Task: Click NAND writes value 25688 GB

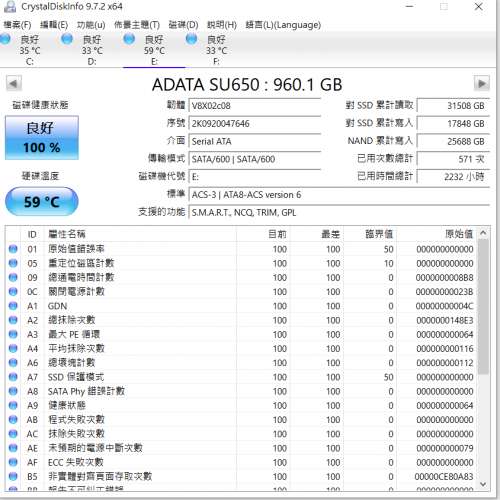Action: 453,141
